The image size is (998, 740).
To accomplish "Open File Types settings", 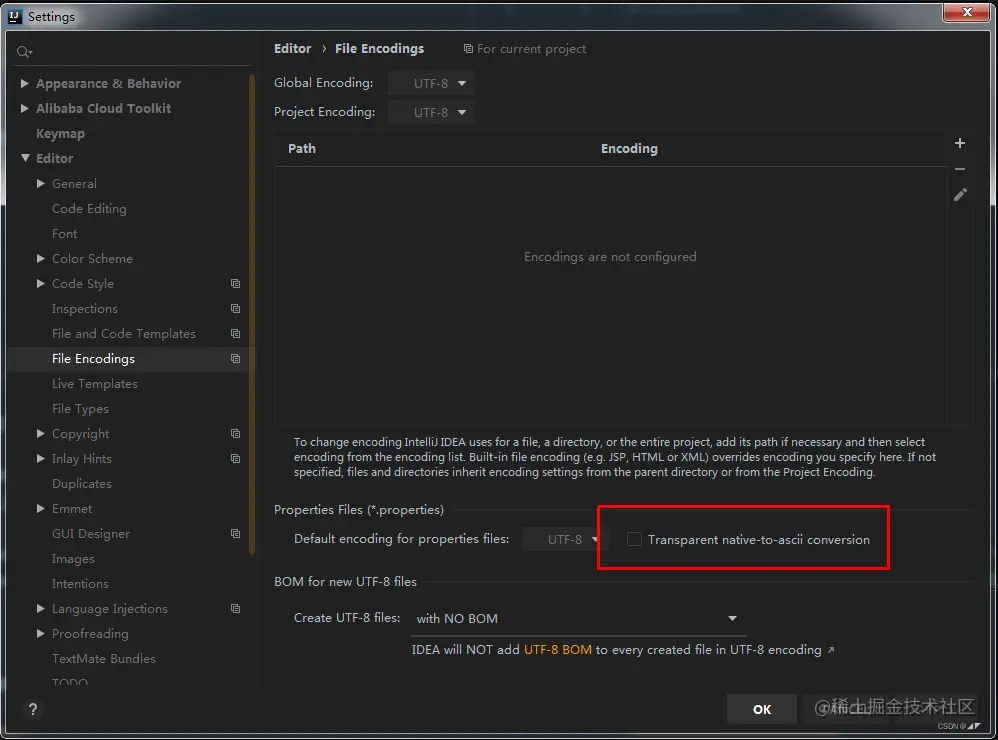I will coord(80,408).
